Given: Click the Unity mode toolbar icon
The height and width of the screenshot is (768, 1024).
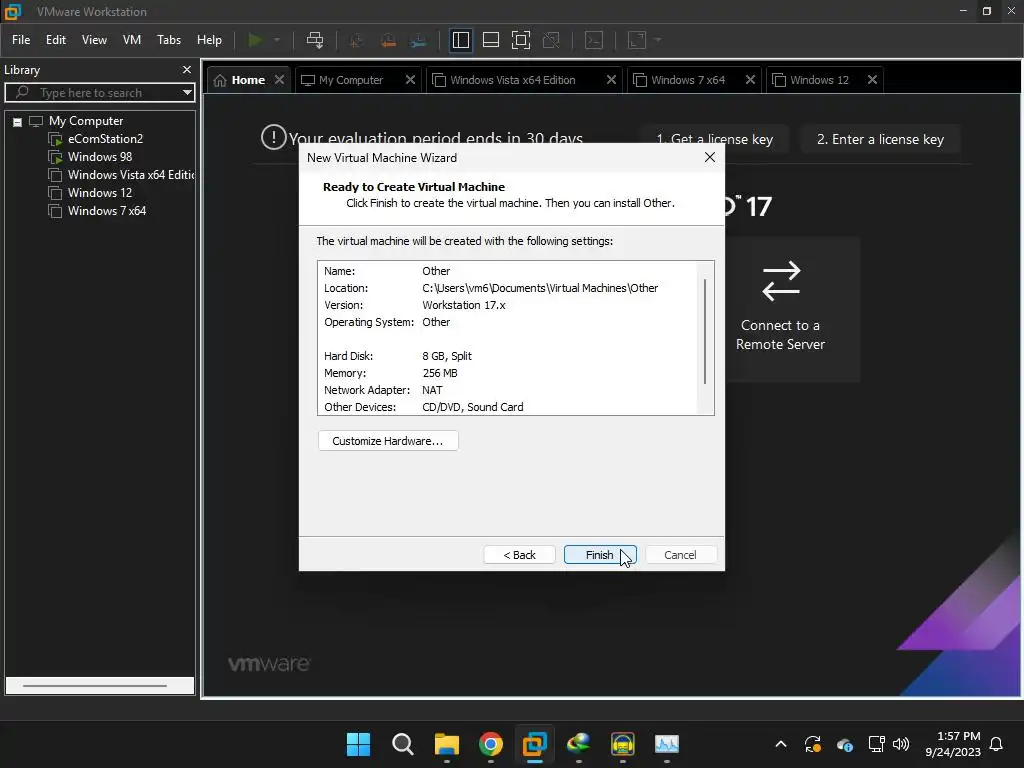Looking at the screenshot, I should click(x=551, y=40).
